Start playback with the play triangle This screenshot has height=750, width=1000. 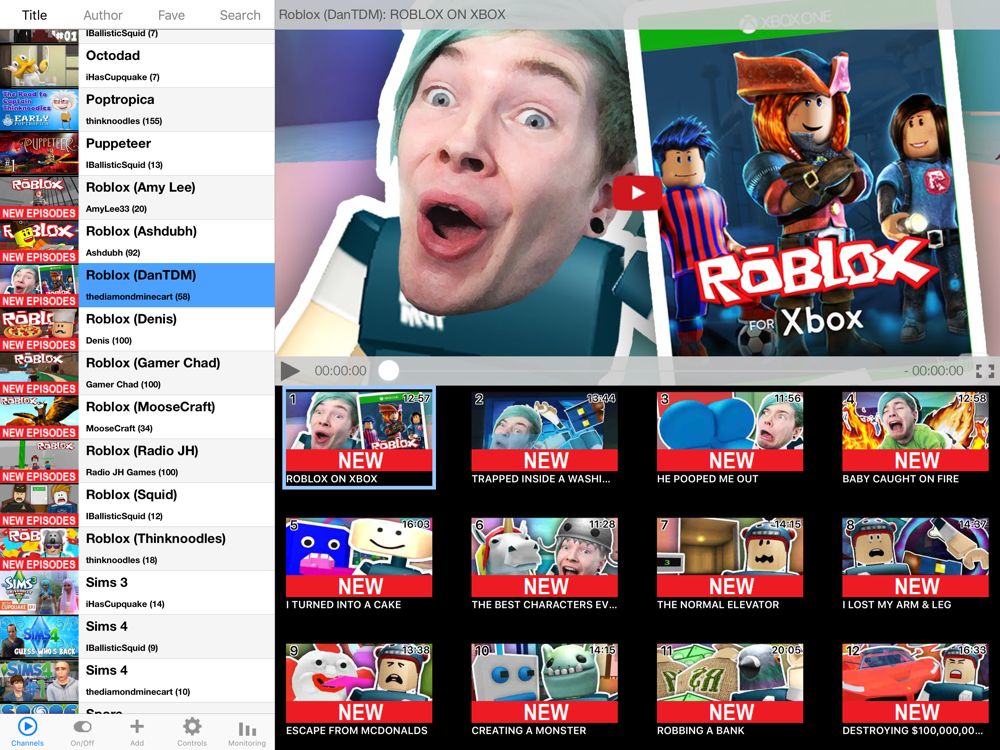pos(290,371)
